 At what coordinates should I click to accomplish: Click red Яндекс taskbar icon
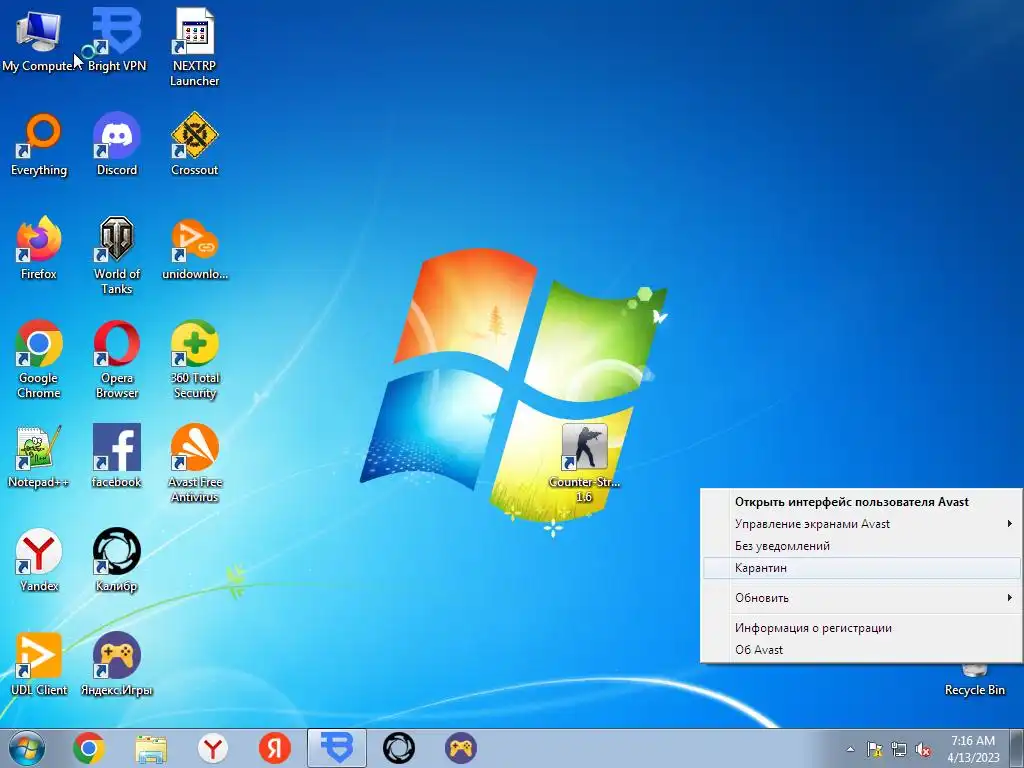[x=275, y=748]
